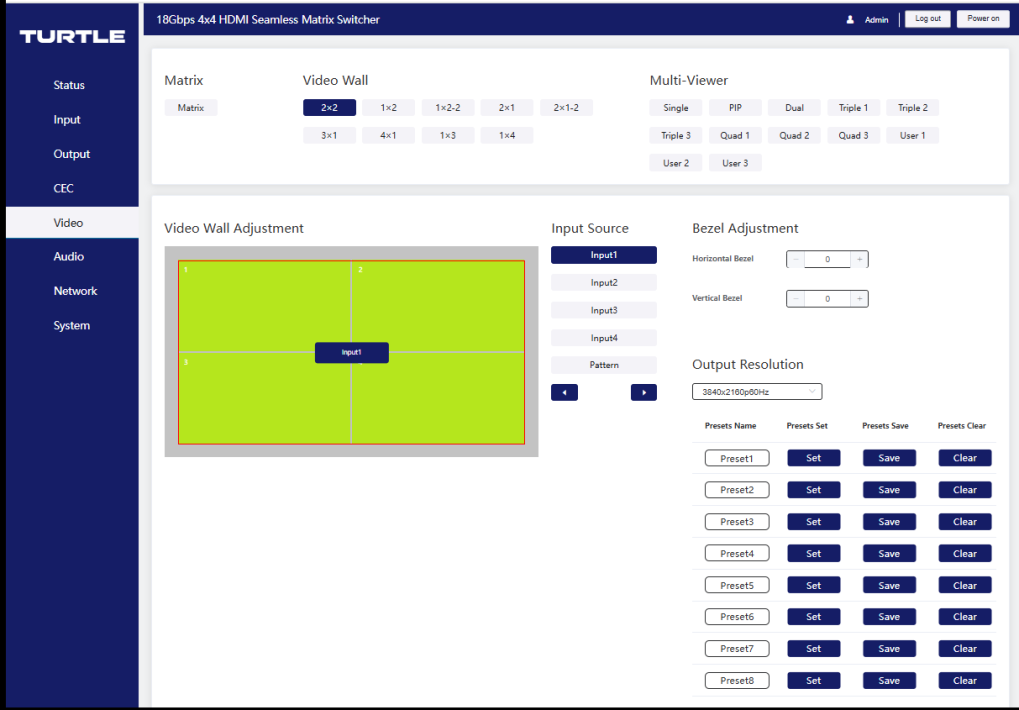Click the Input1 label on the video wall
The height and width of the screenshot is (710, 1019).
(351, 352)
